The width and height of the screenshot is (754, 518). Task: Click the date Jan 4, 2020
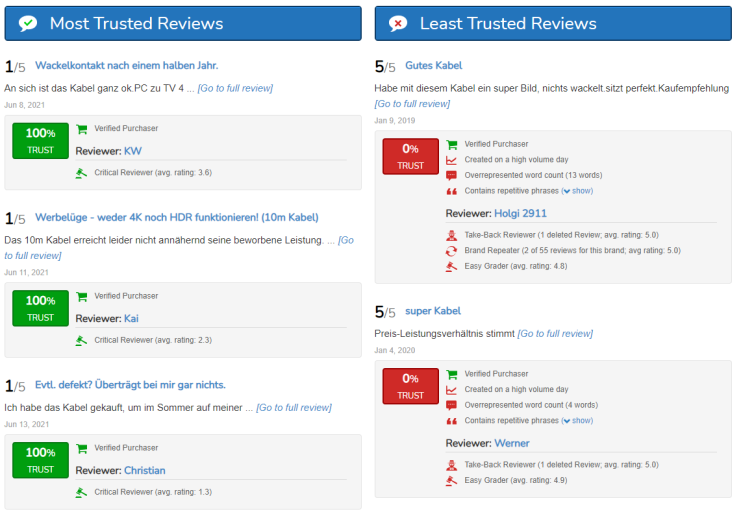click(x=395, y=350)
